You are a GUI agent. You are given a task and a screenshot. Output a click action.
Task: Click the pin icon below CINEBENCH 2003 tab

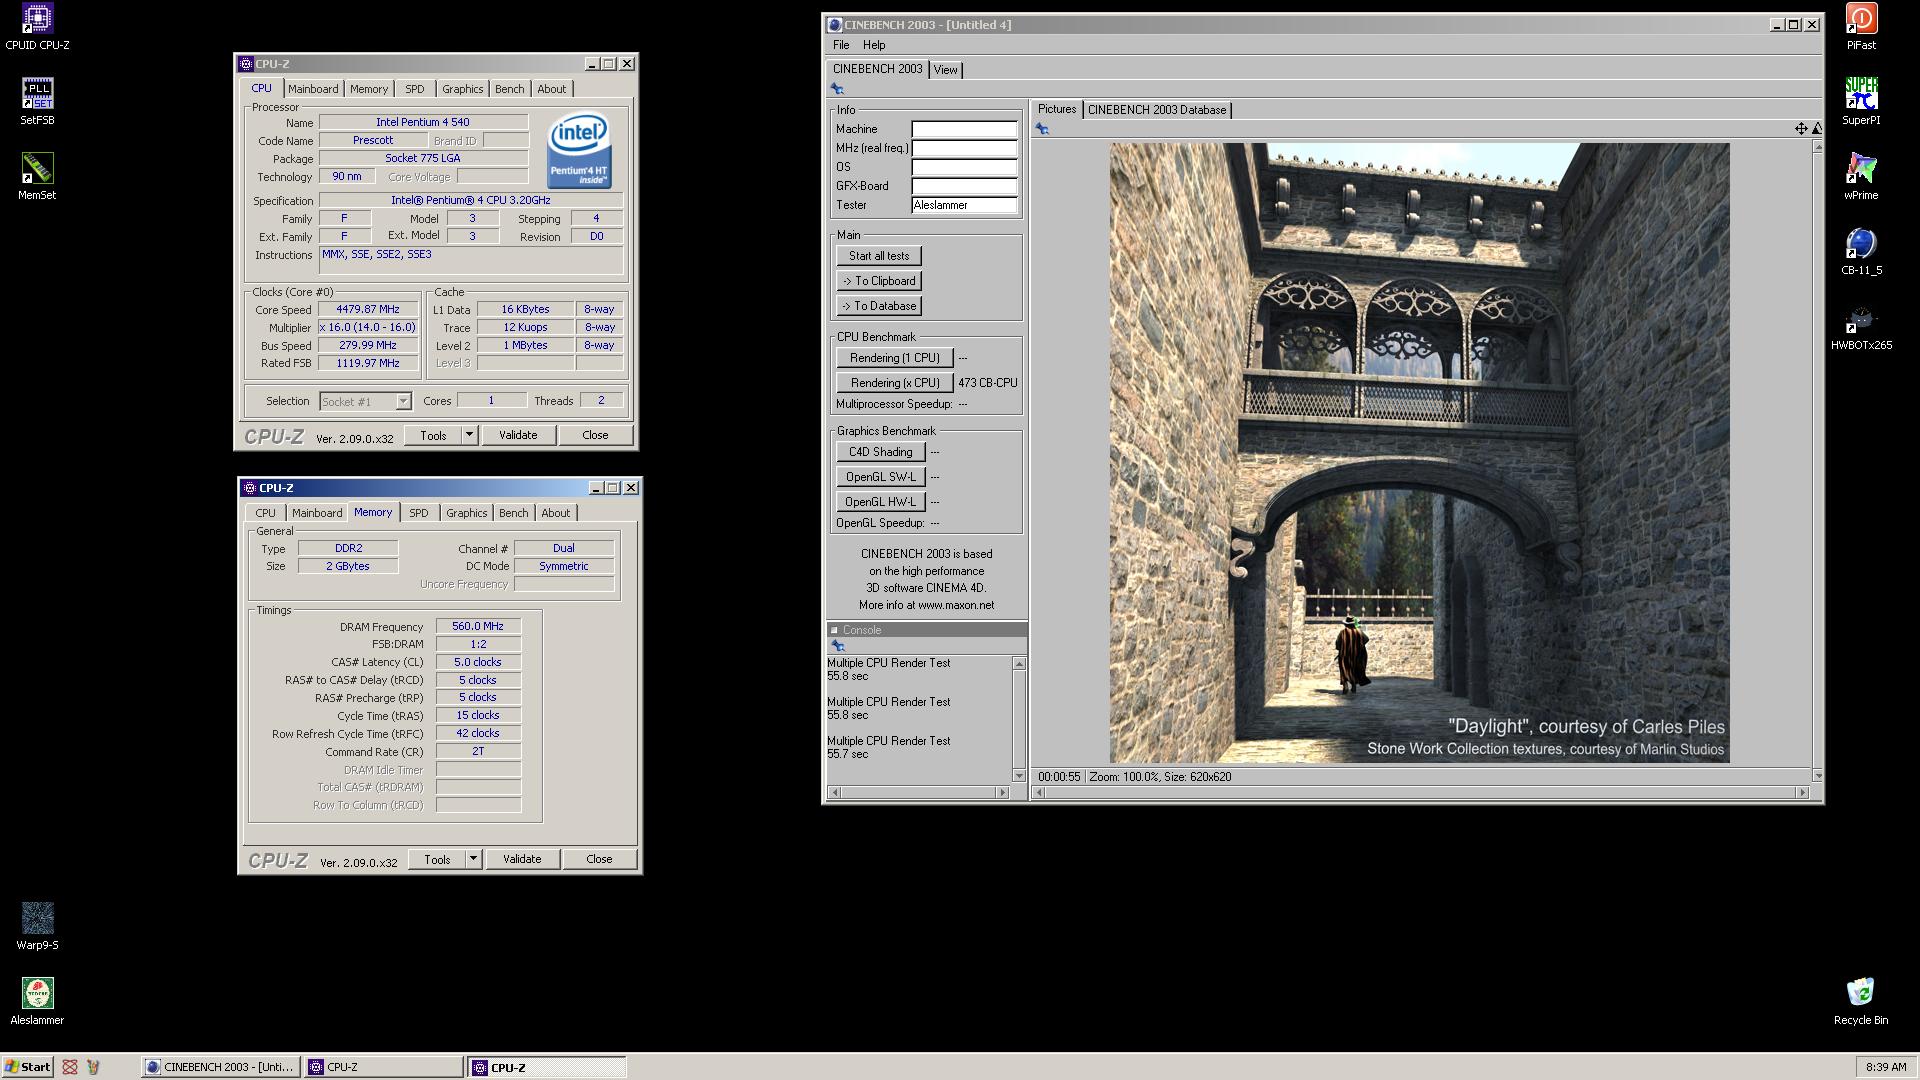point(837,89)
